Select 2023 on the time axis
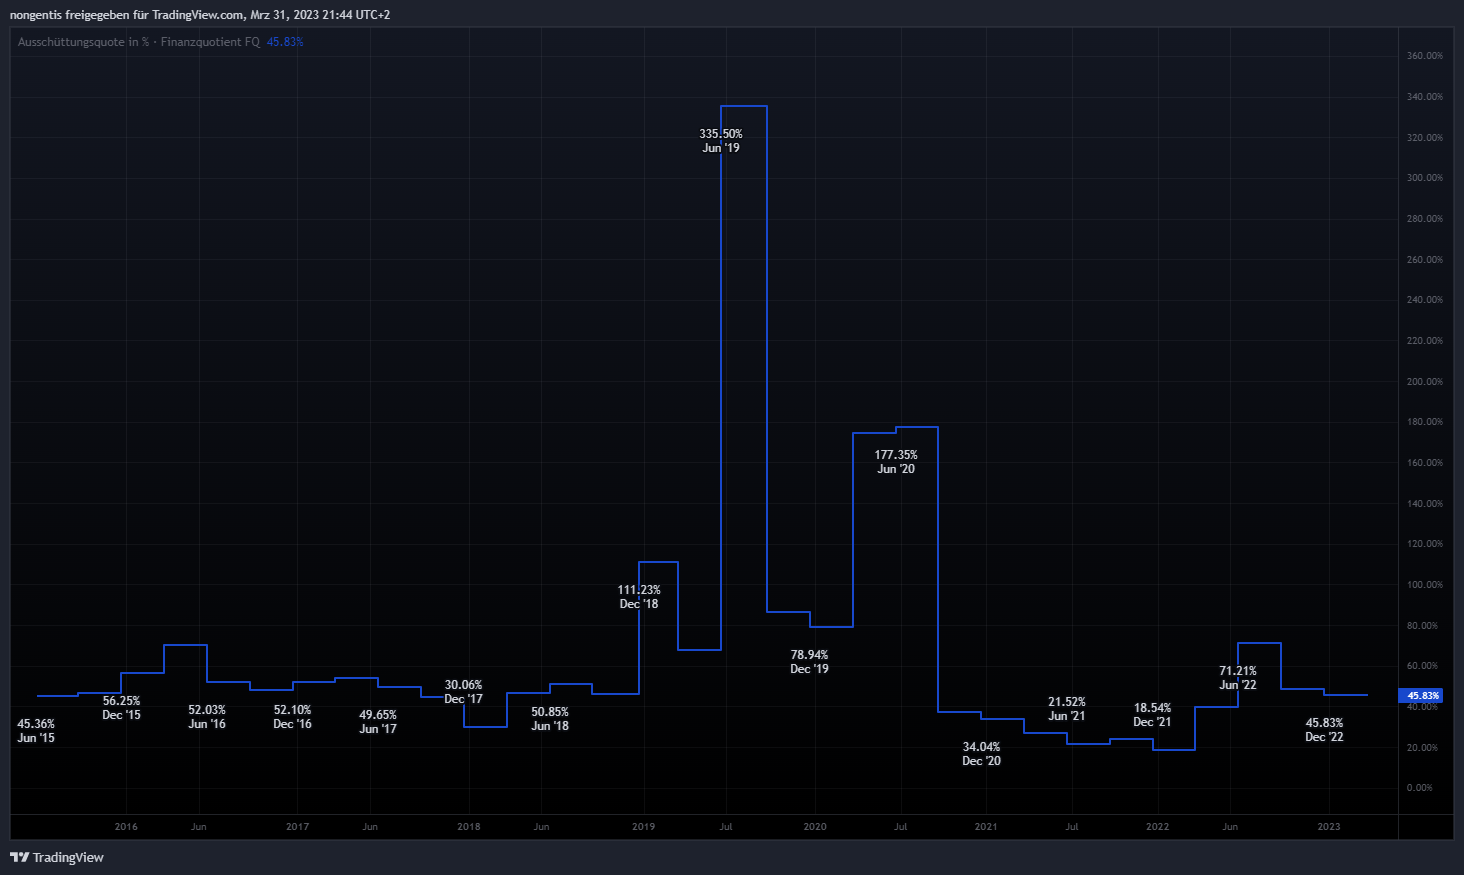Viewport: 1464px width, 875px height. pyautogui.click(x=1328, y=827)
